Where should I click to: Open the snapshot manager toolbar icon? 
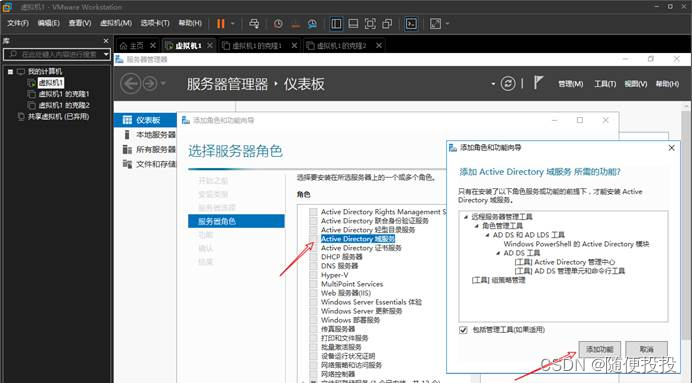(312, 24)
